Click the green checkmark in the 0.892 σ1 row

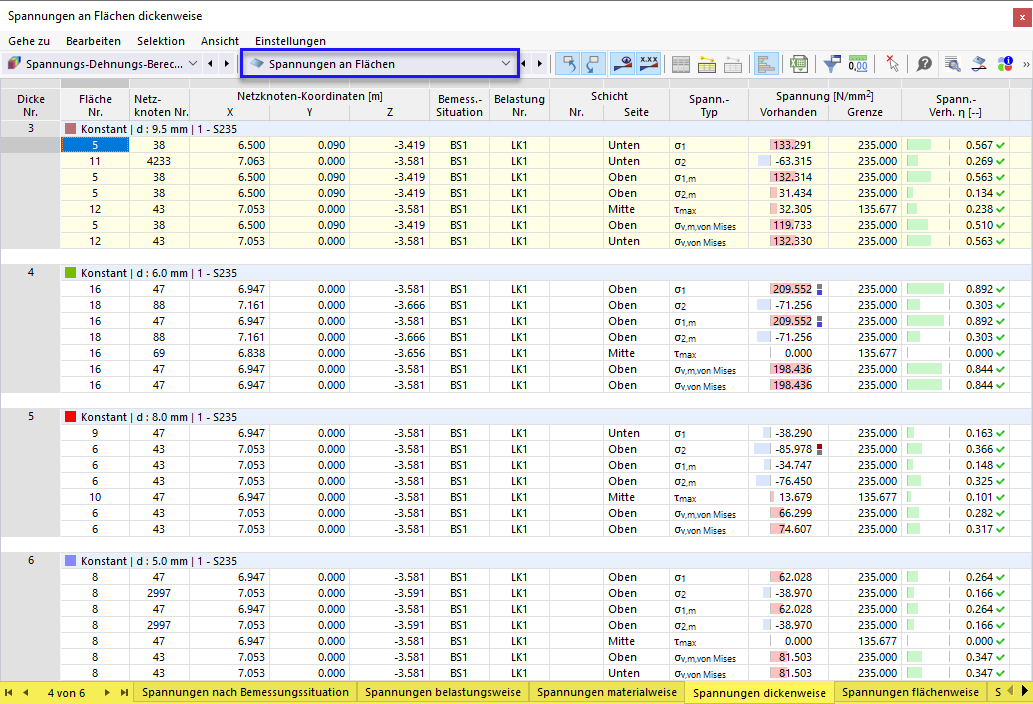point(1001,289)
